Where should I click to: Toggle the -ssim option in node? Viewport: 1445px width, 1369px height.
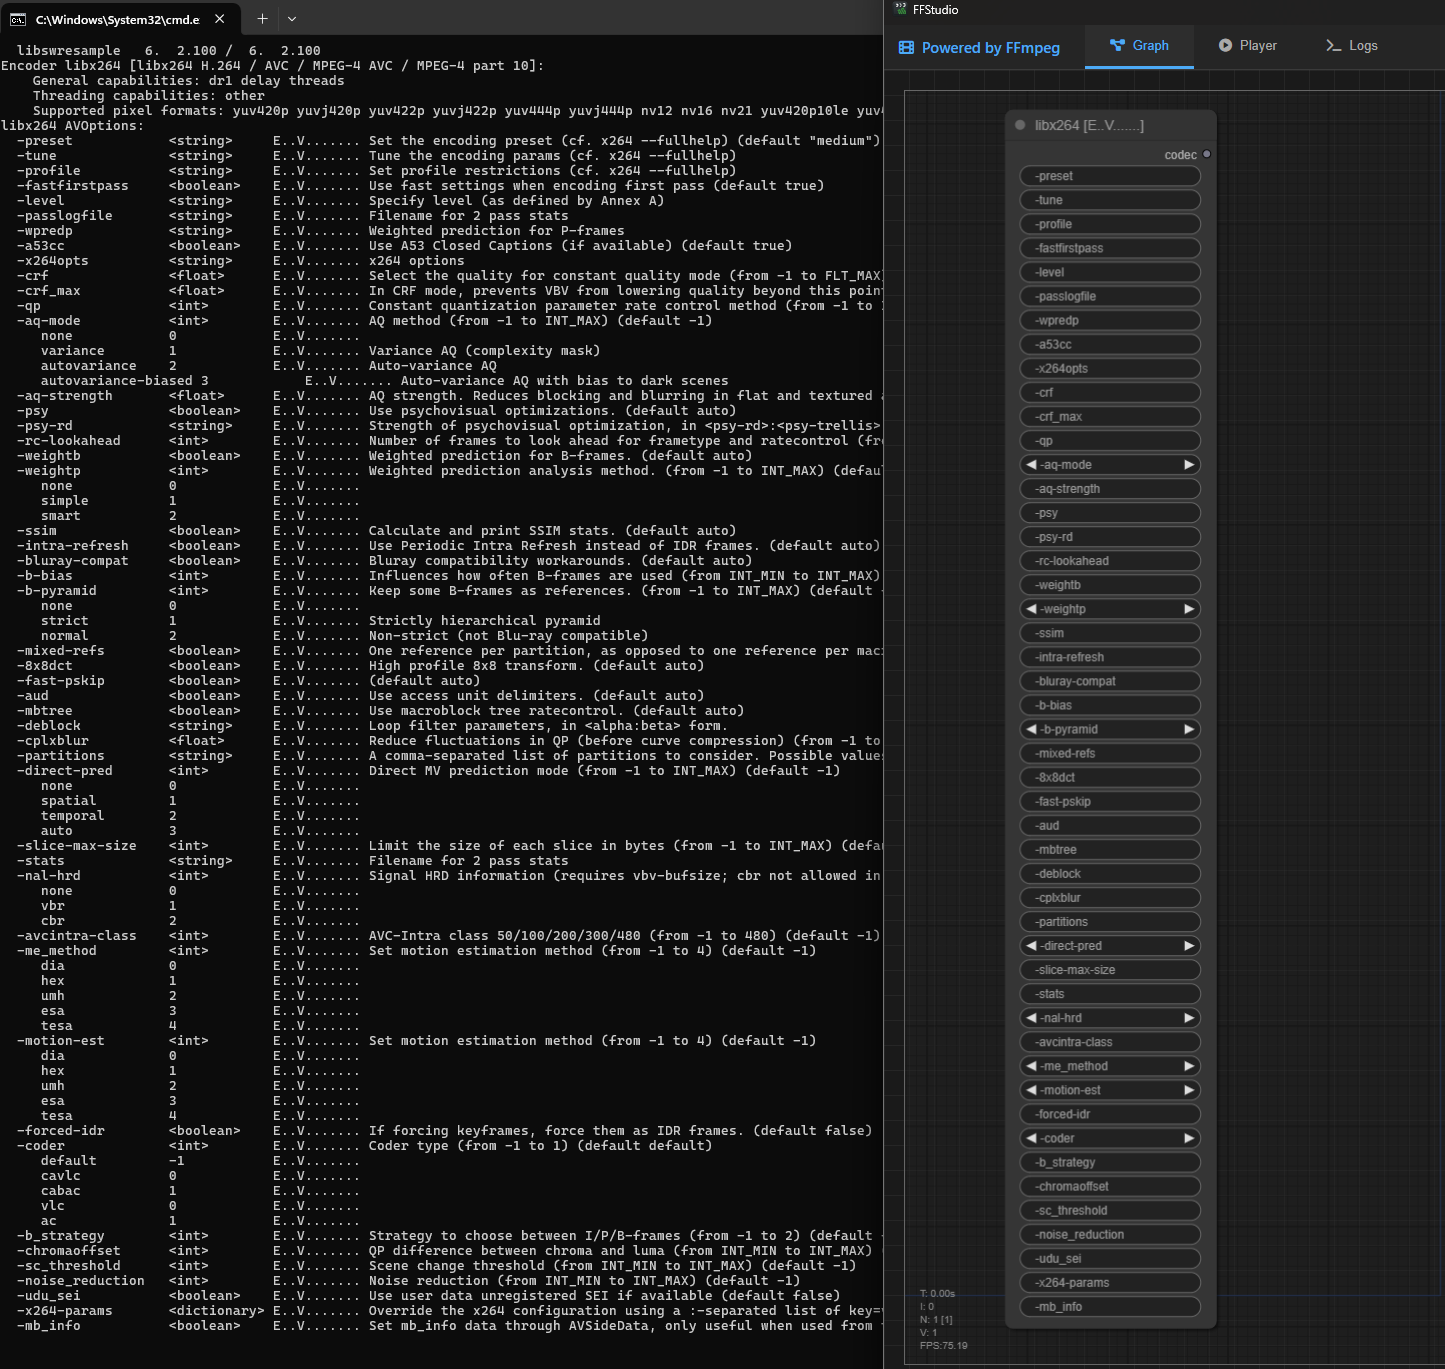click(x=1110, y=633)
